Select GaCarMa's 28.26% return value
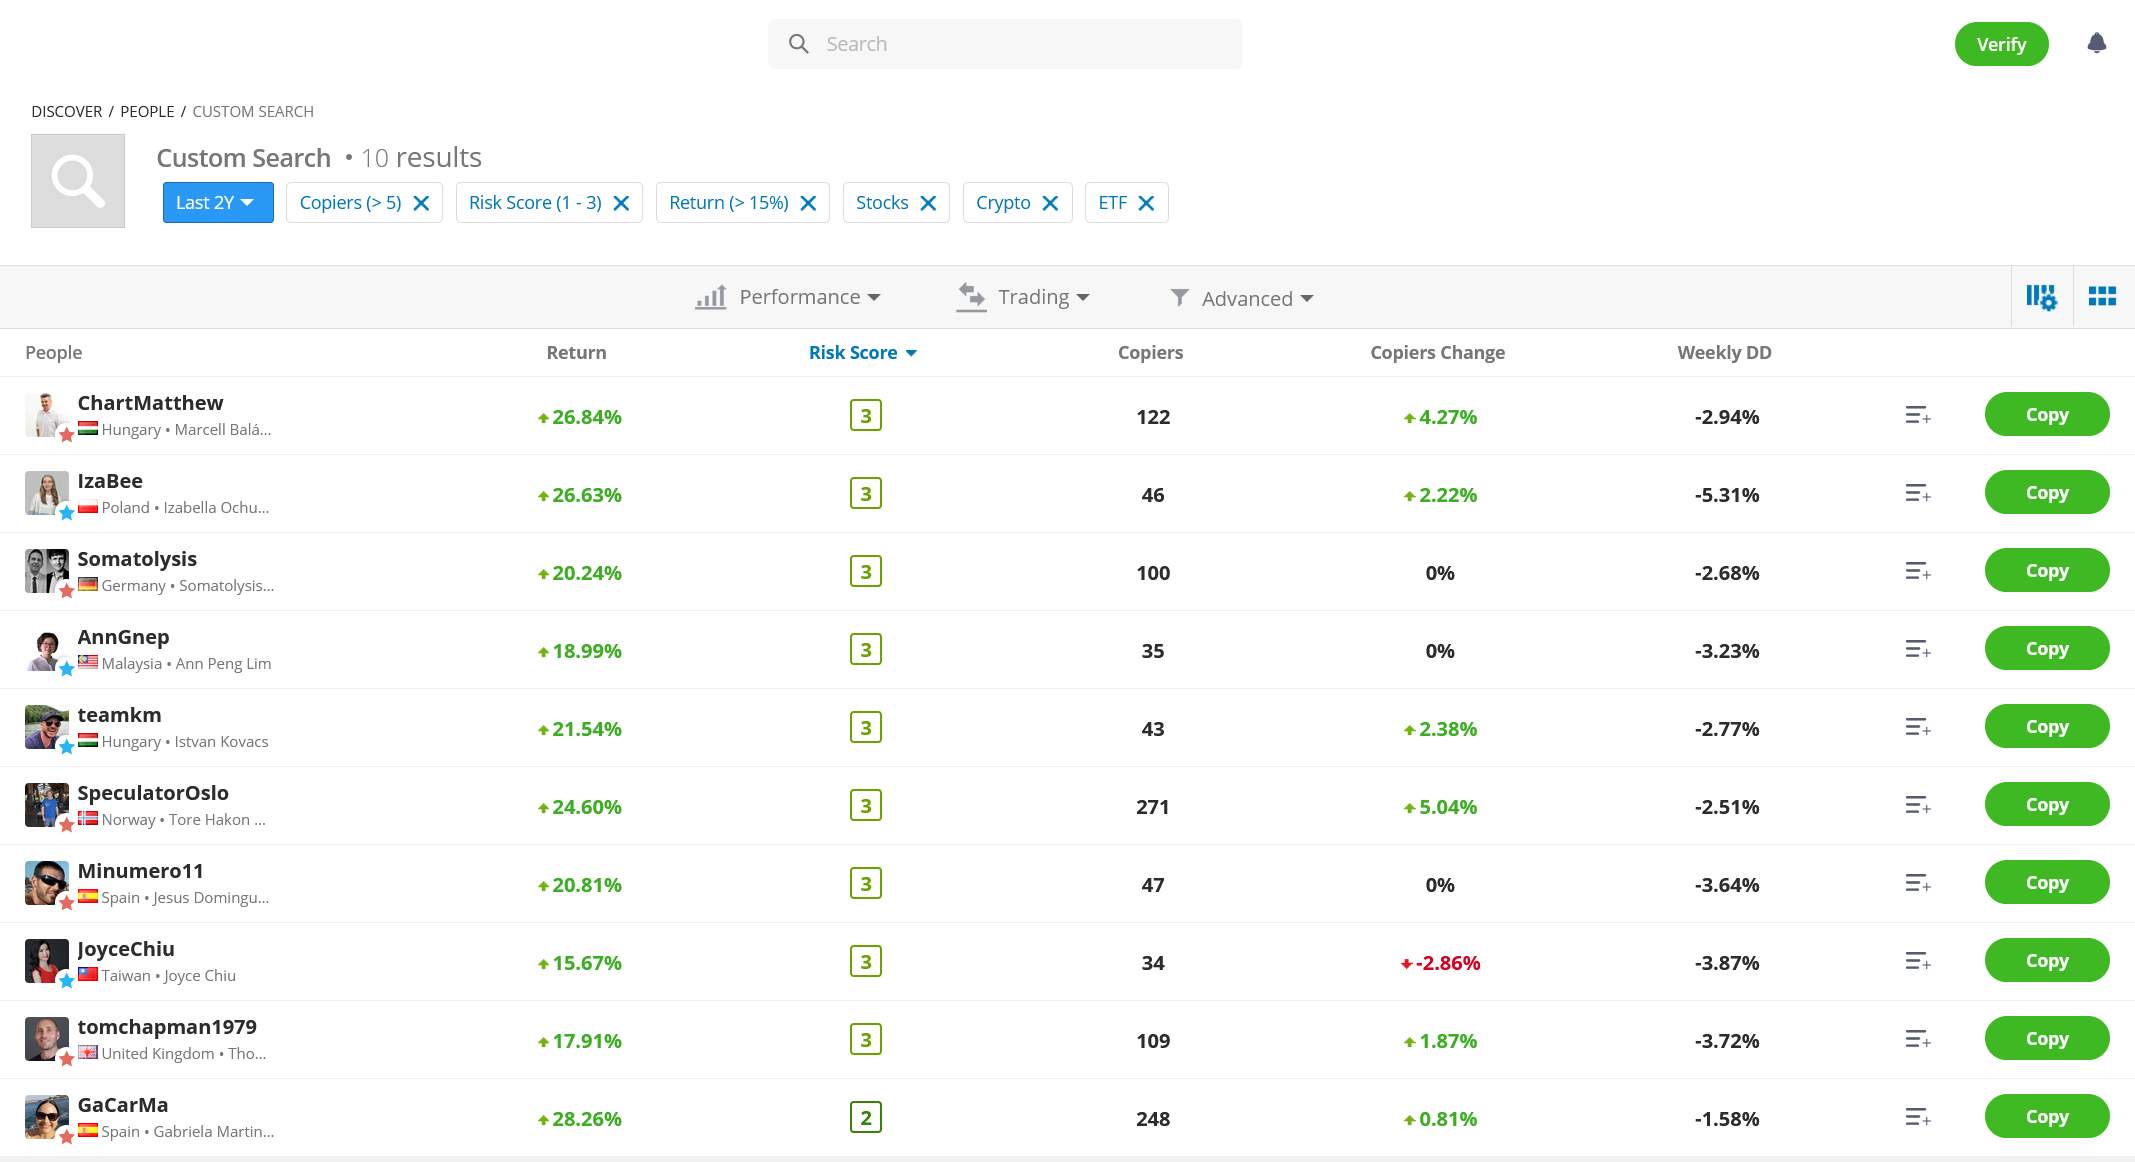The height and width of the screenshot is (1162, 2135). click(x=579, y=1119)
